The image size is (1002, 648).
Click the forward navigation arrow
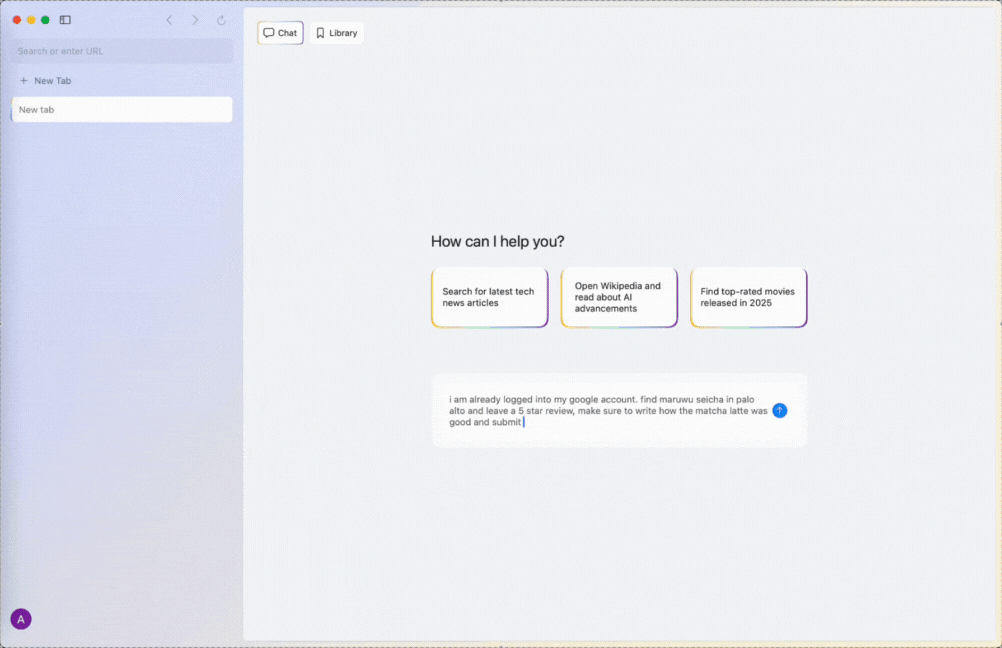194,20
